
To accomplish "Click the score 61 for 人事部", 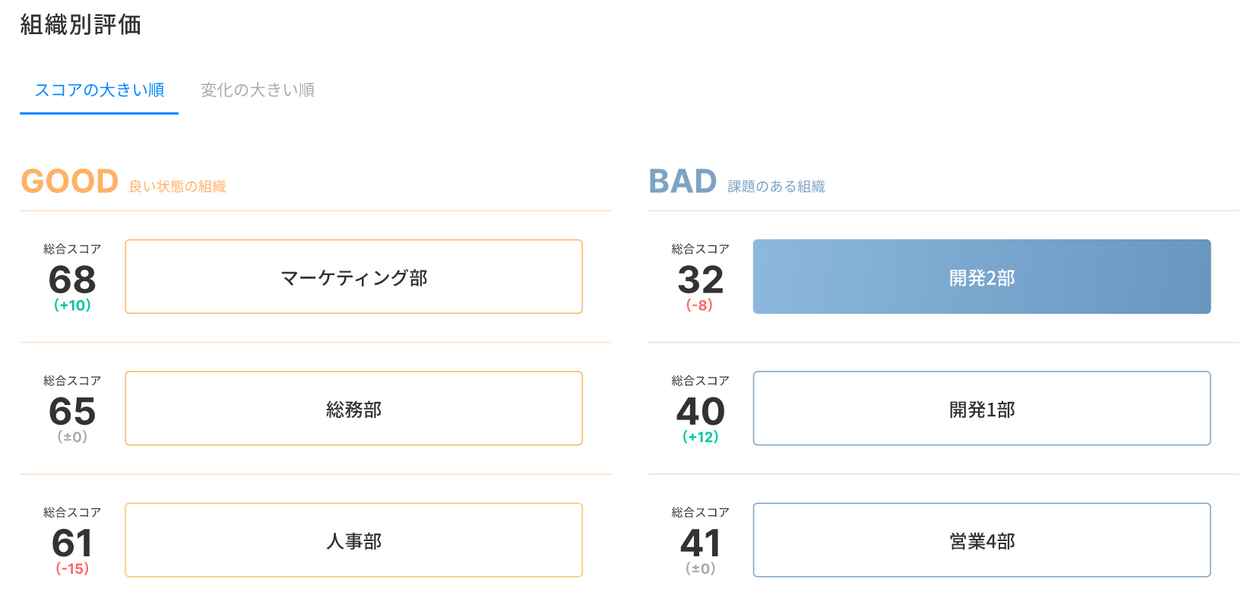I will [x=72, y=543].
